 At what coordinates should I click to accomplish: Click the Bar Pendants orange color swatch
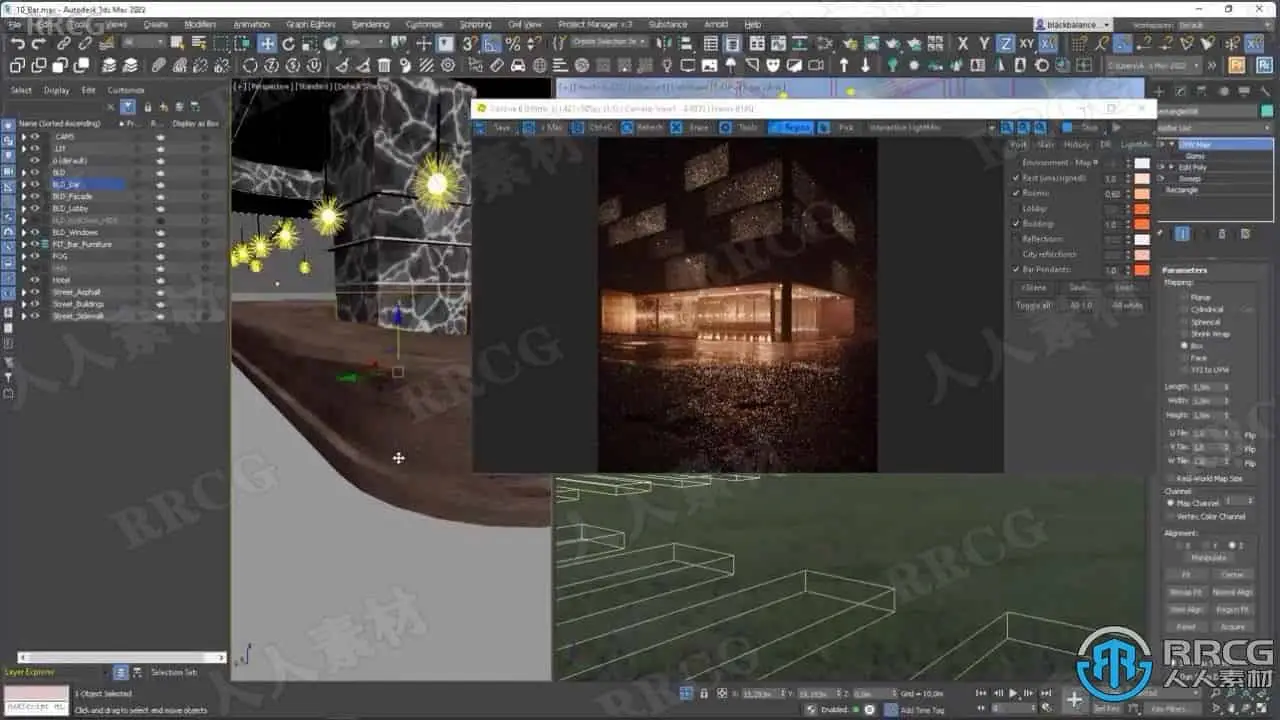[x=1141, y=270]
